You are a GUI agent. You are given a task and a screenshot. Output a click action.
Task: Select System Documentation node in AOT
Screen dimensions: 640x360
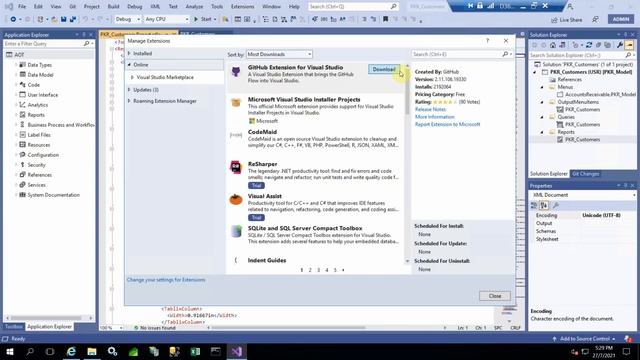(53, 195)
